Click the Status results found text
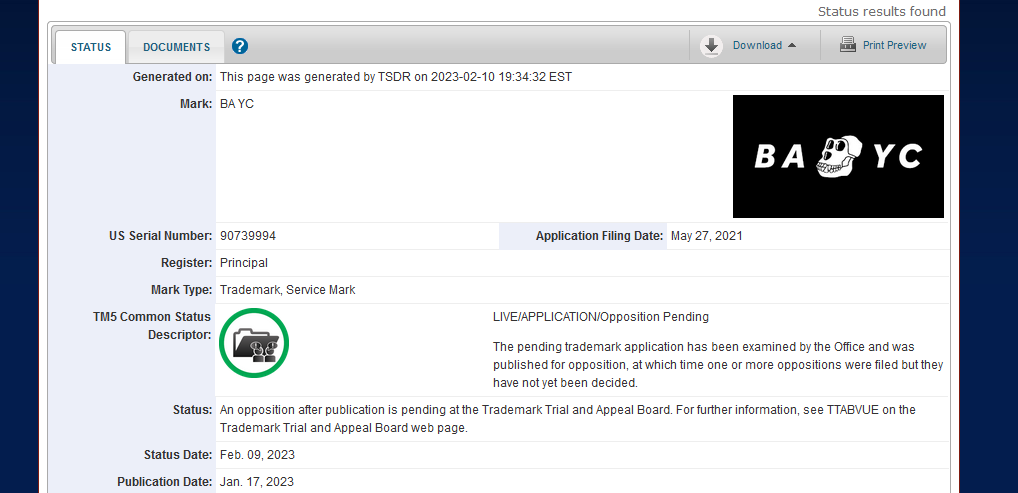1018x493 pixels. click(881, 12)
